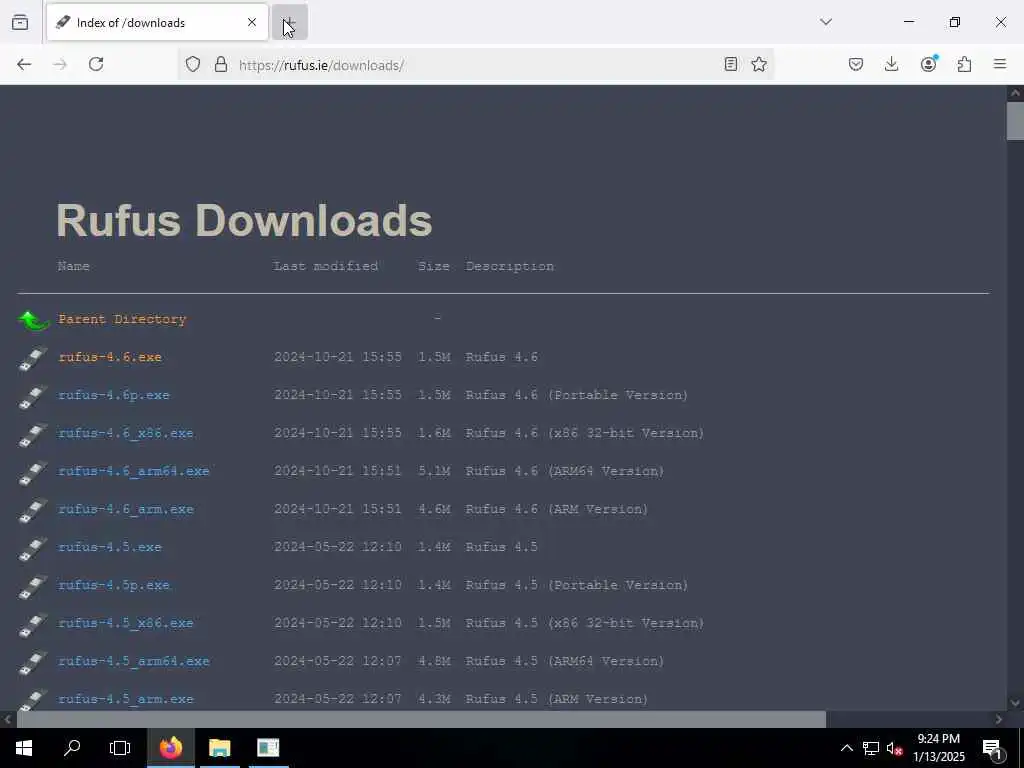Open the application hamburger menu

[x=1000, y=64]
